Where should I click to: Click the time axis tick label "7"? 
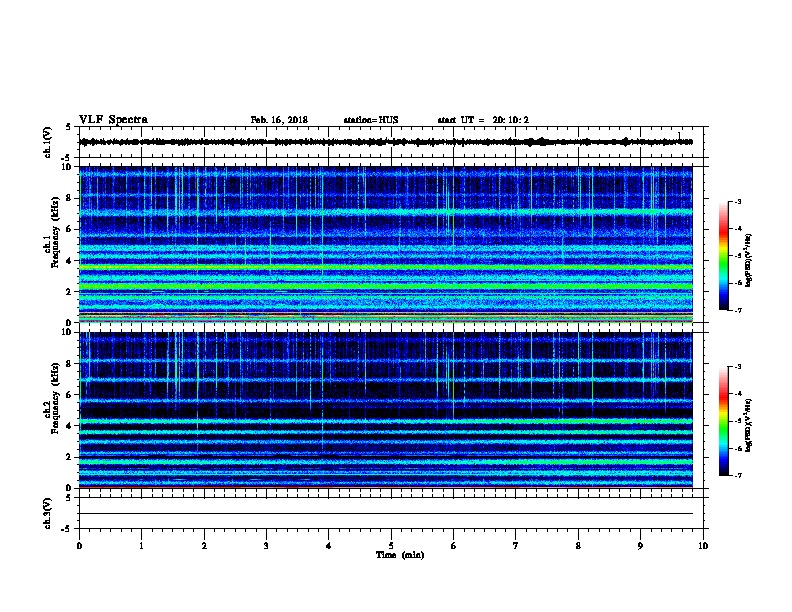coord(516,546)
